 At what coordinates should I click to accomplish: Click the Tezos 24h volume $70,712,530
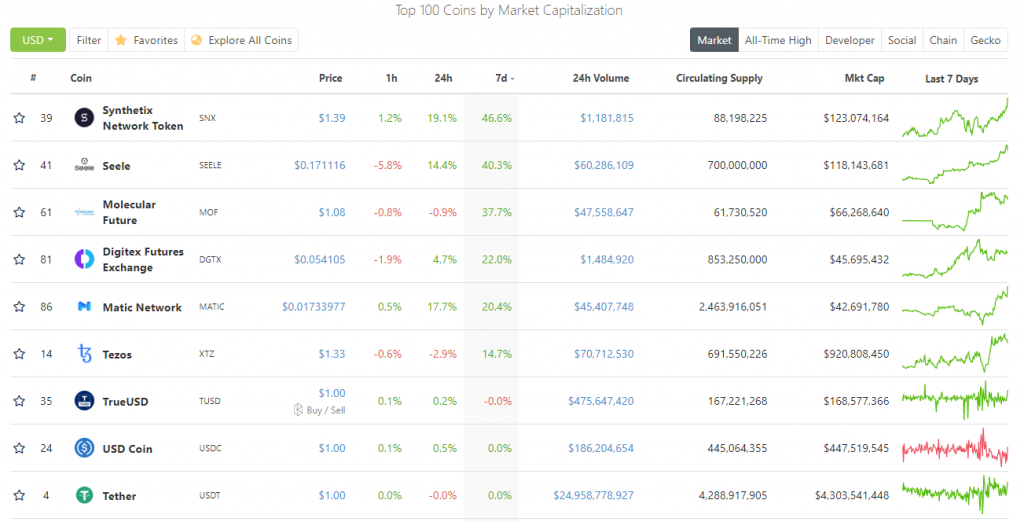(x=603, y=353)
